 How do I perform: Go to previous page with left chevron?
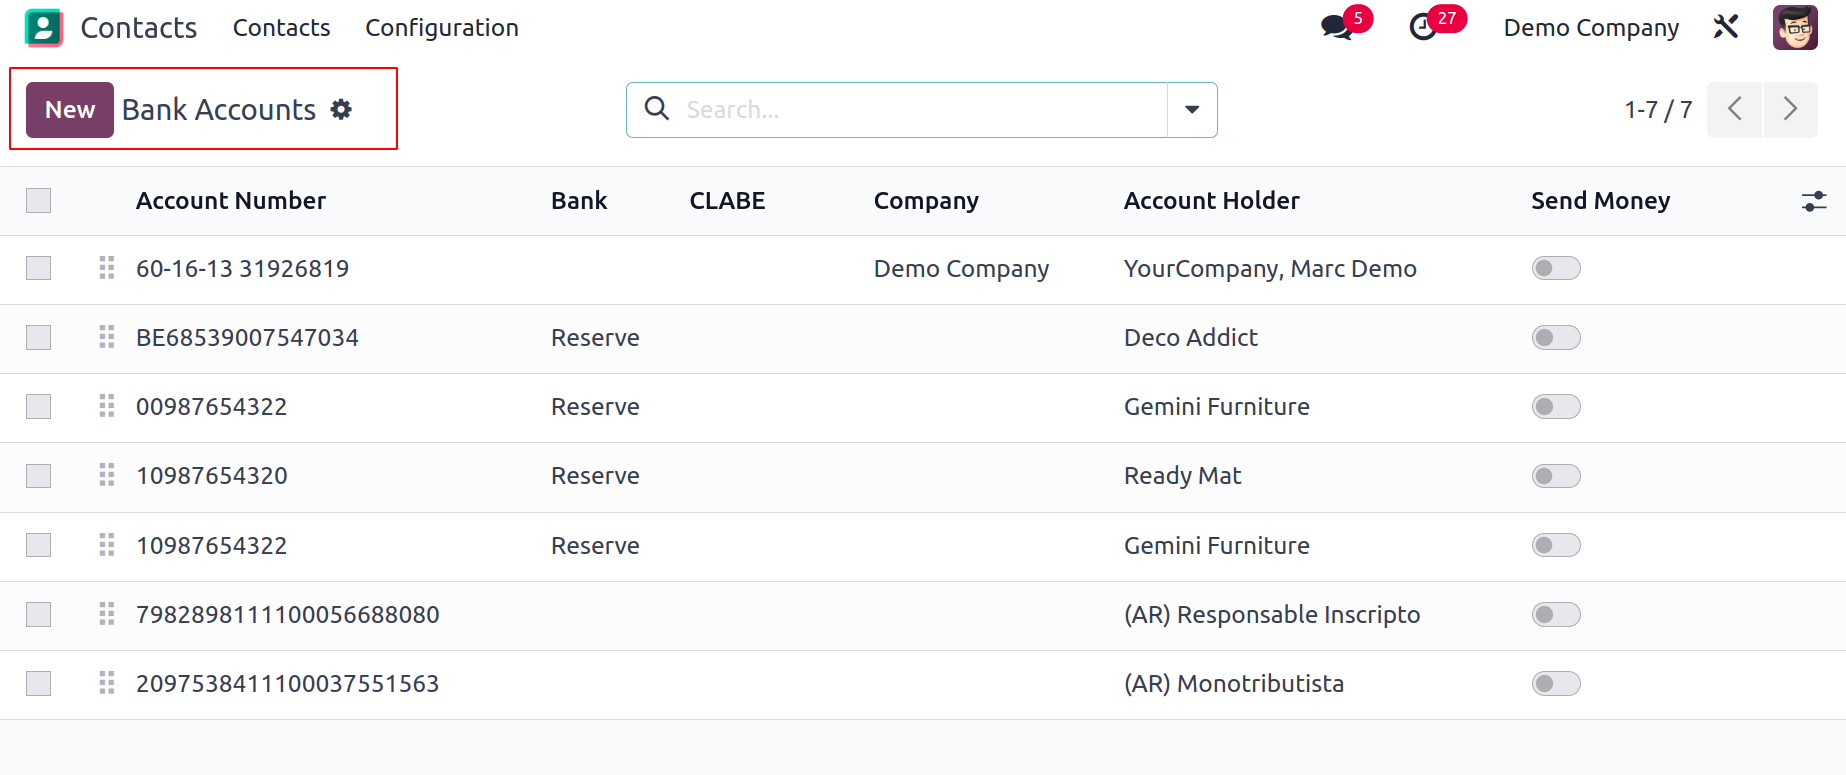[1735, 109]
